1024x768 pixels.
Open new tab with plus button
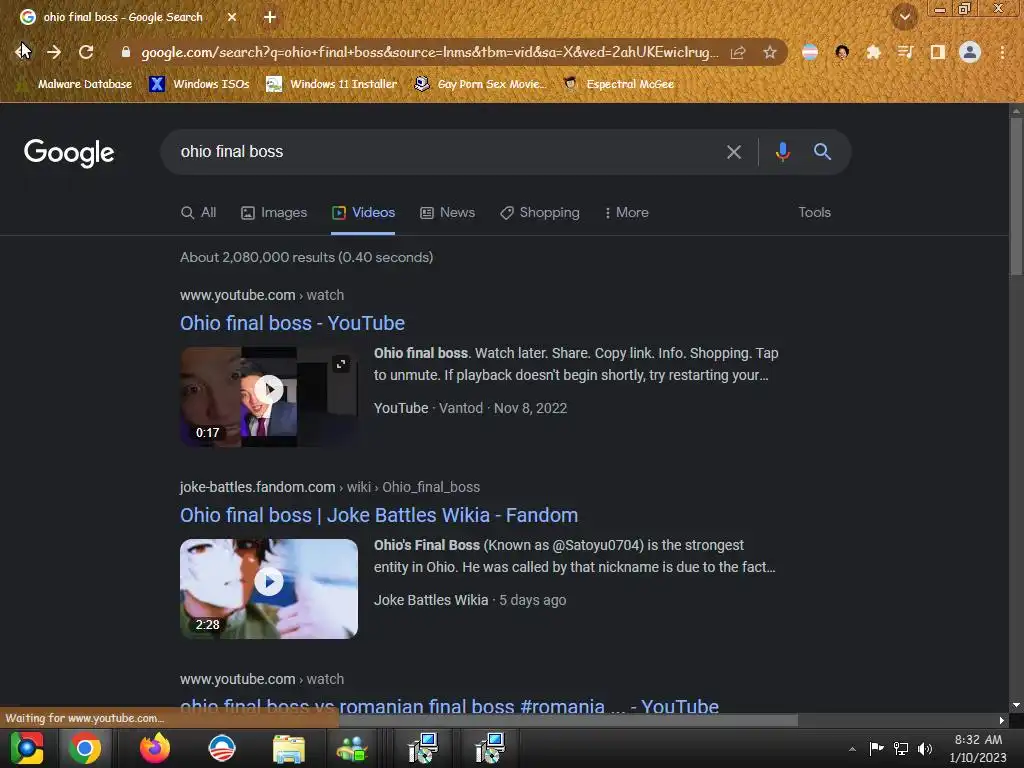point(270,17)
